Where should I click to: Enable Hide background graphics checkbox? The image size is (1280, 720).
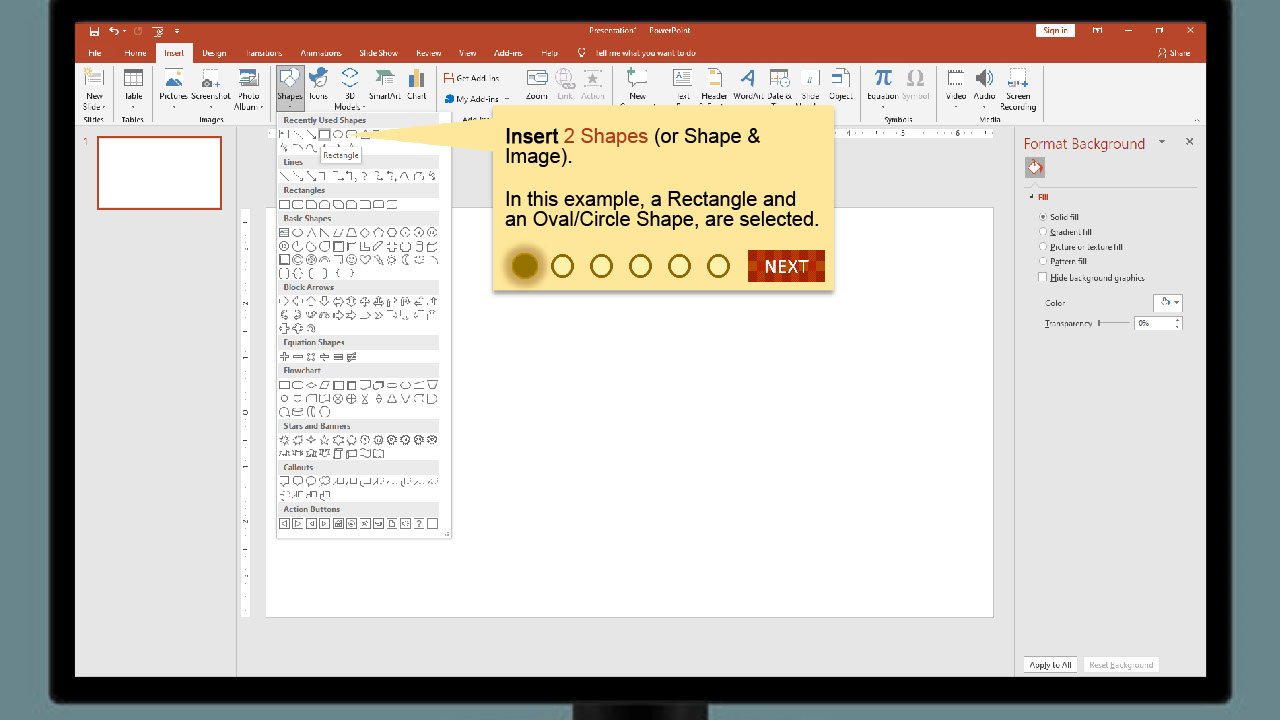1044,278
